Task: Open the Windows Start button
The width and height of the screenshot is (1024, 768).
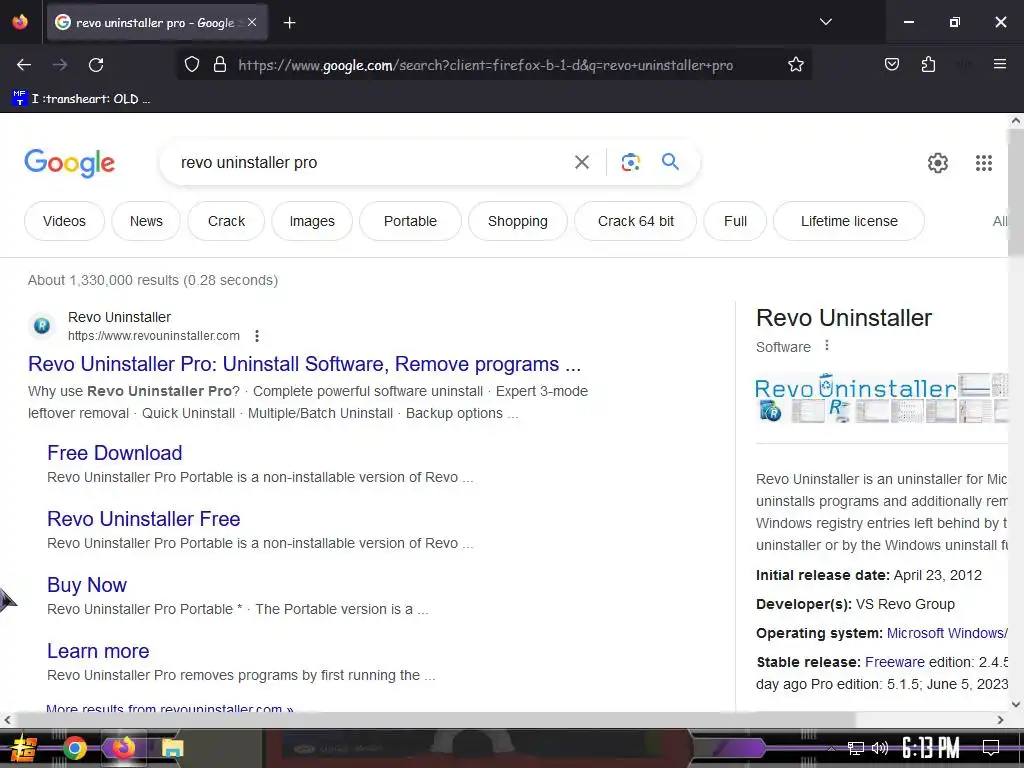Action: 24,748
